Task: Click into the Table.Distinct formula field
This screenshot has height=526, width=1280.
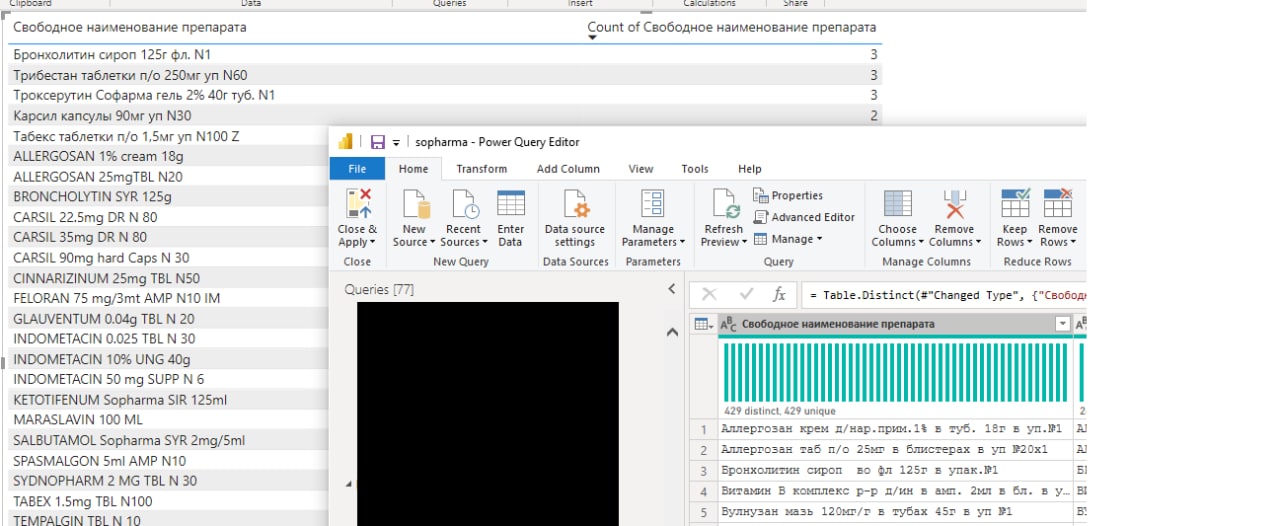Action: click(x=944, y=296)
